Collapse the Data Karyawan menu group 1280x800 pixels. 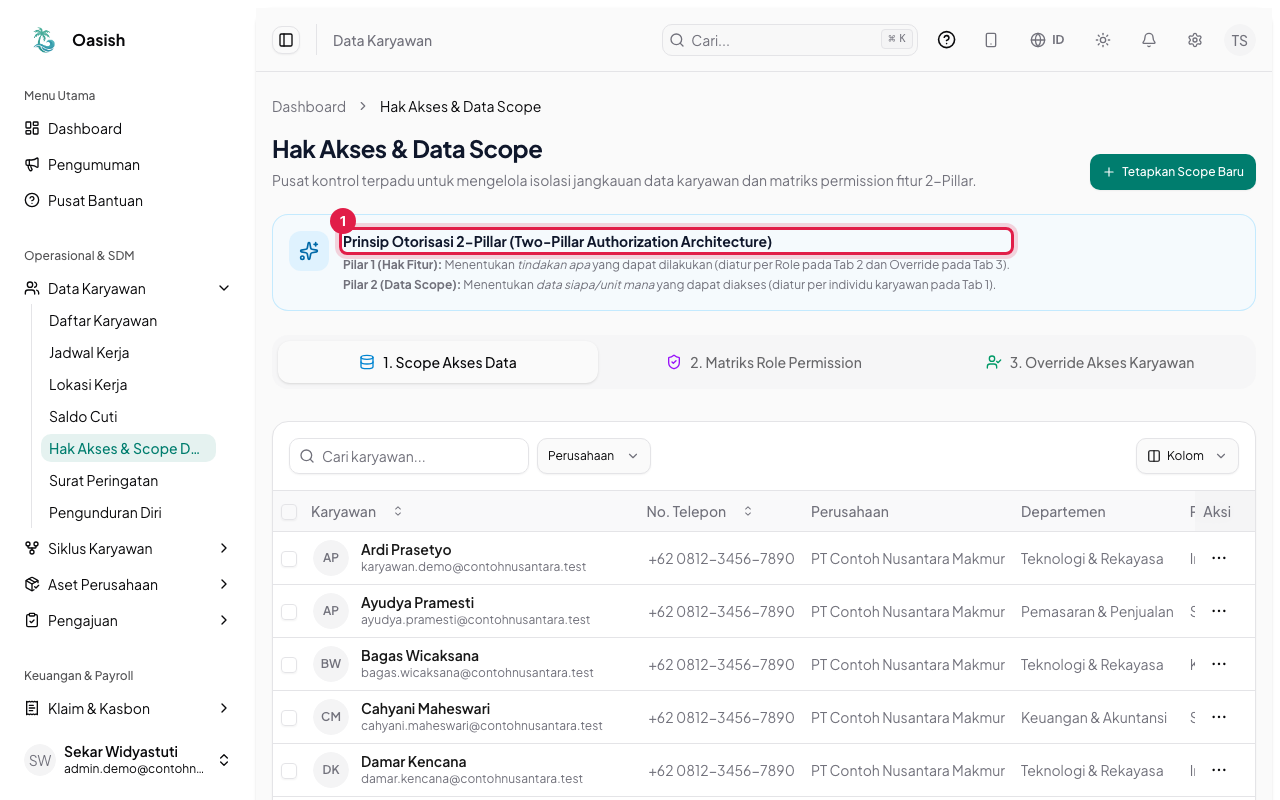point(128,289)
